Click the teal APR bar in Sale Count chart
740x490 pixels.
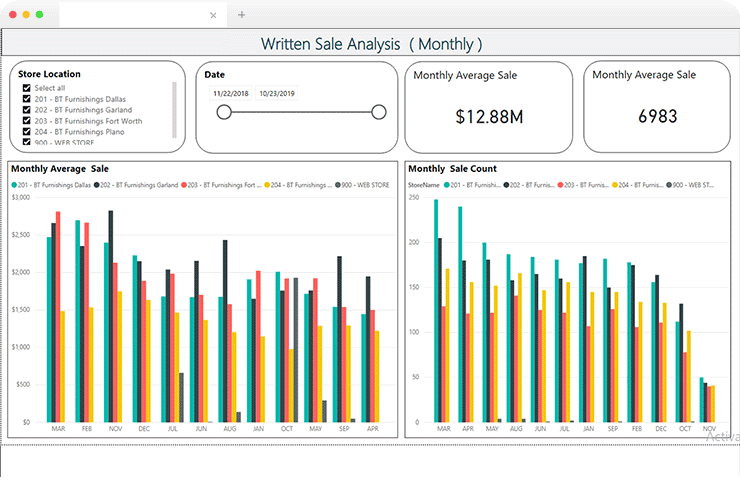pyautogui.click(x=460, y=314)
